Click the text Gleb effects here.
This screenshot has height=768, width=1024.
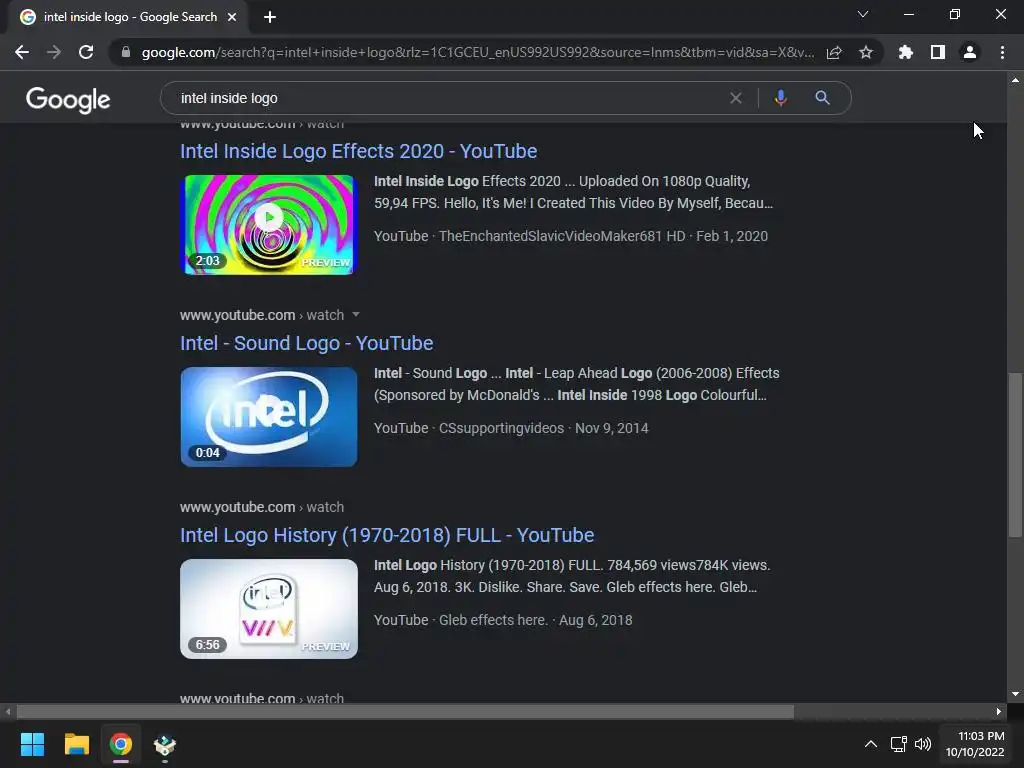click(x=494, y=620)
